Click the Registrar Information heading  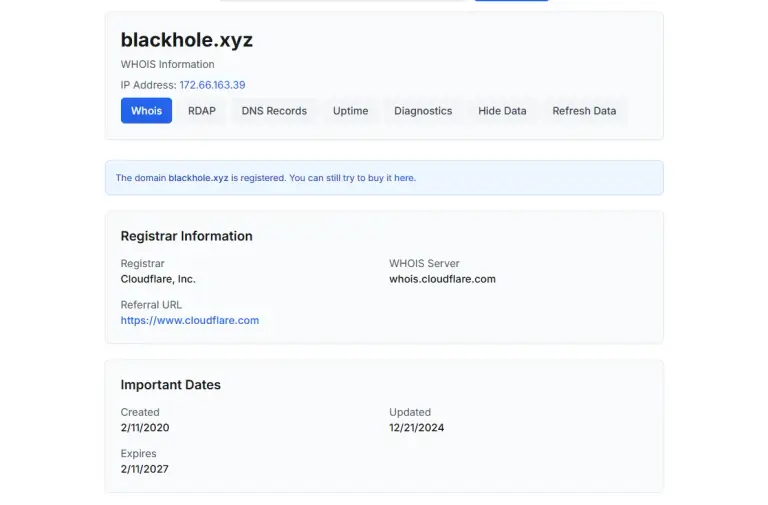coord(187,236)
